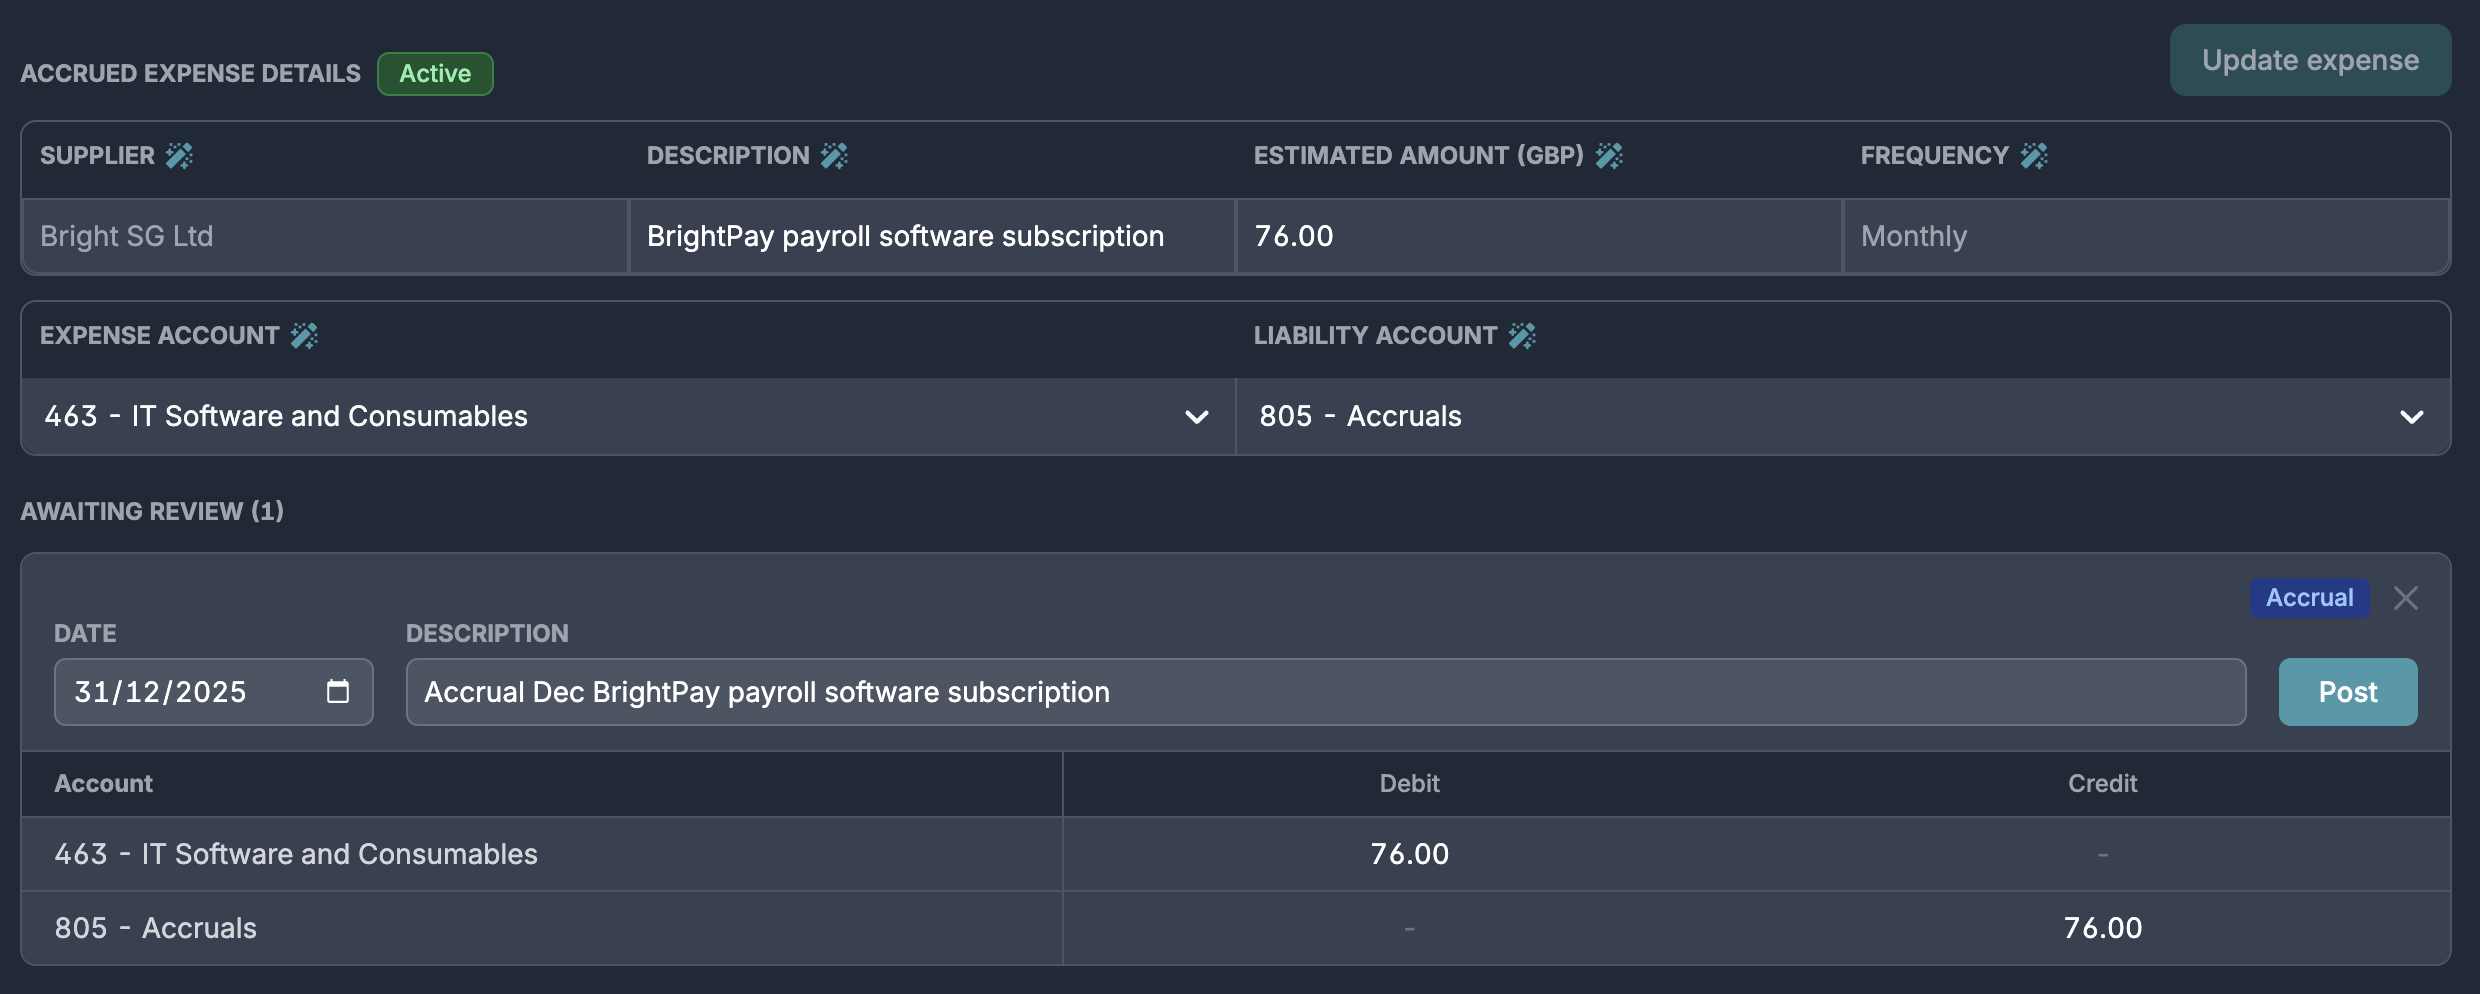This screenshot has height=994, width=2480.
Task: Edit the date 31/12/2025 field
Action: click(x=213, y=692)
